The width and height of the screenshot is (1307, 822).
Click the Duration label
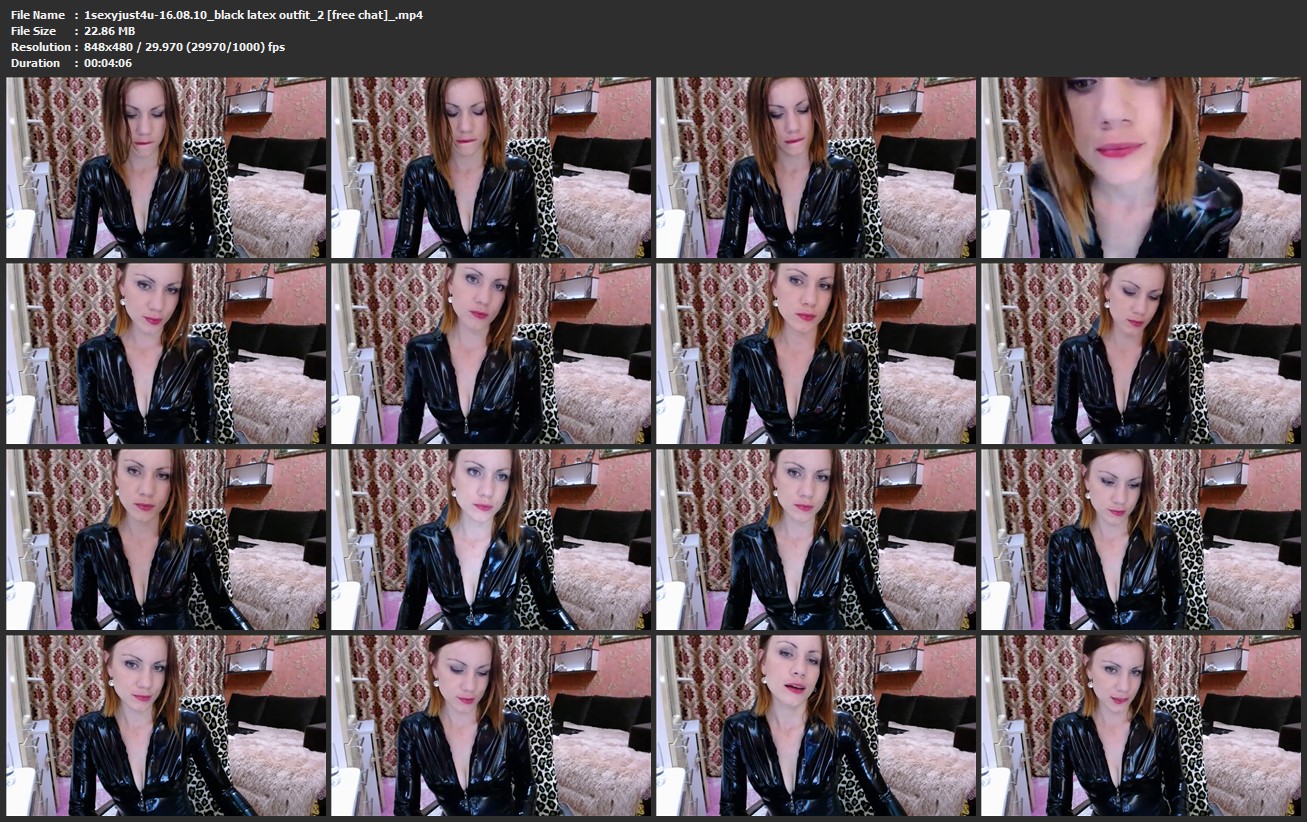[35, 63]
